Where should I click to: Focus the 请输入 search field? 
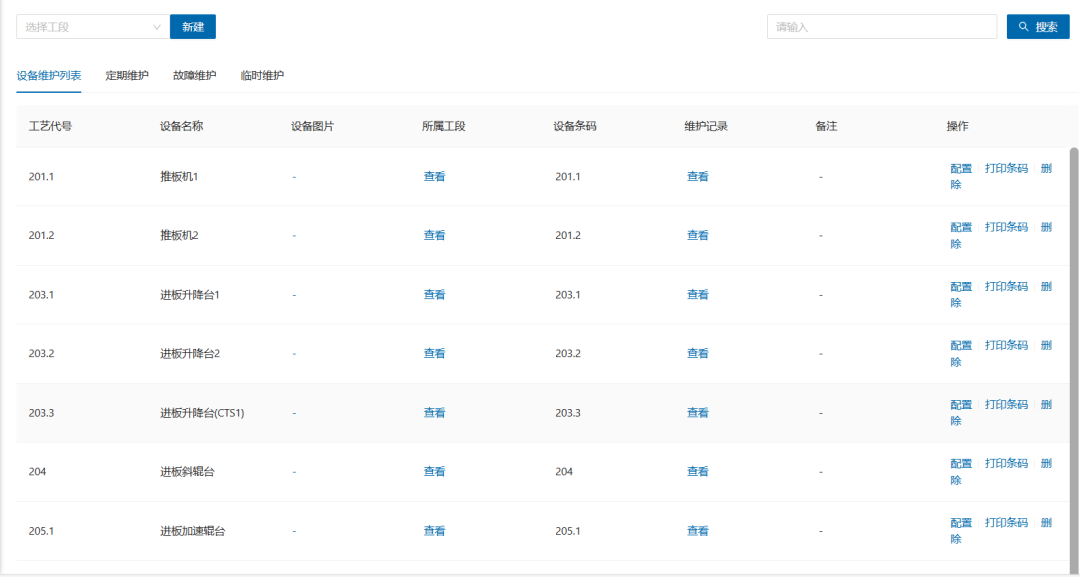click(882, 27)
